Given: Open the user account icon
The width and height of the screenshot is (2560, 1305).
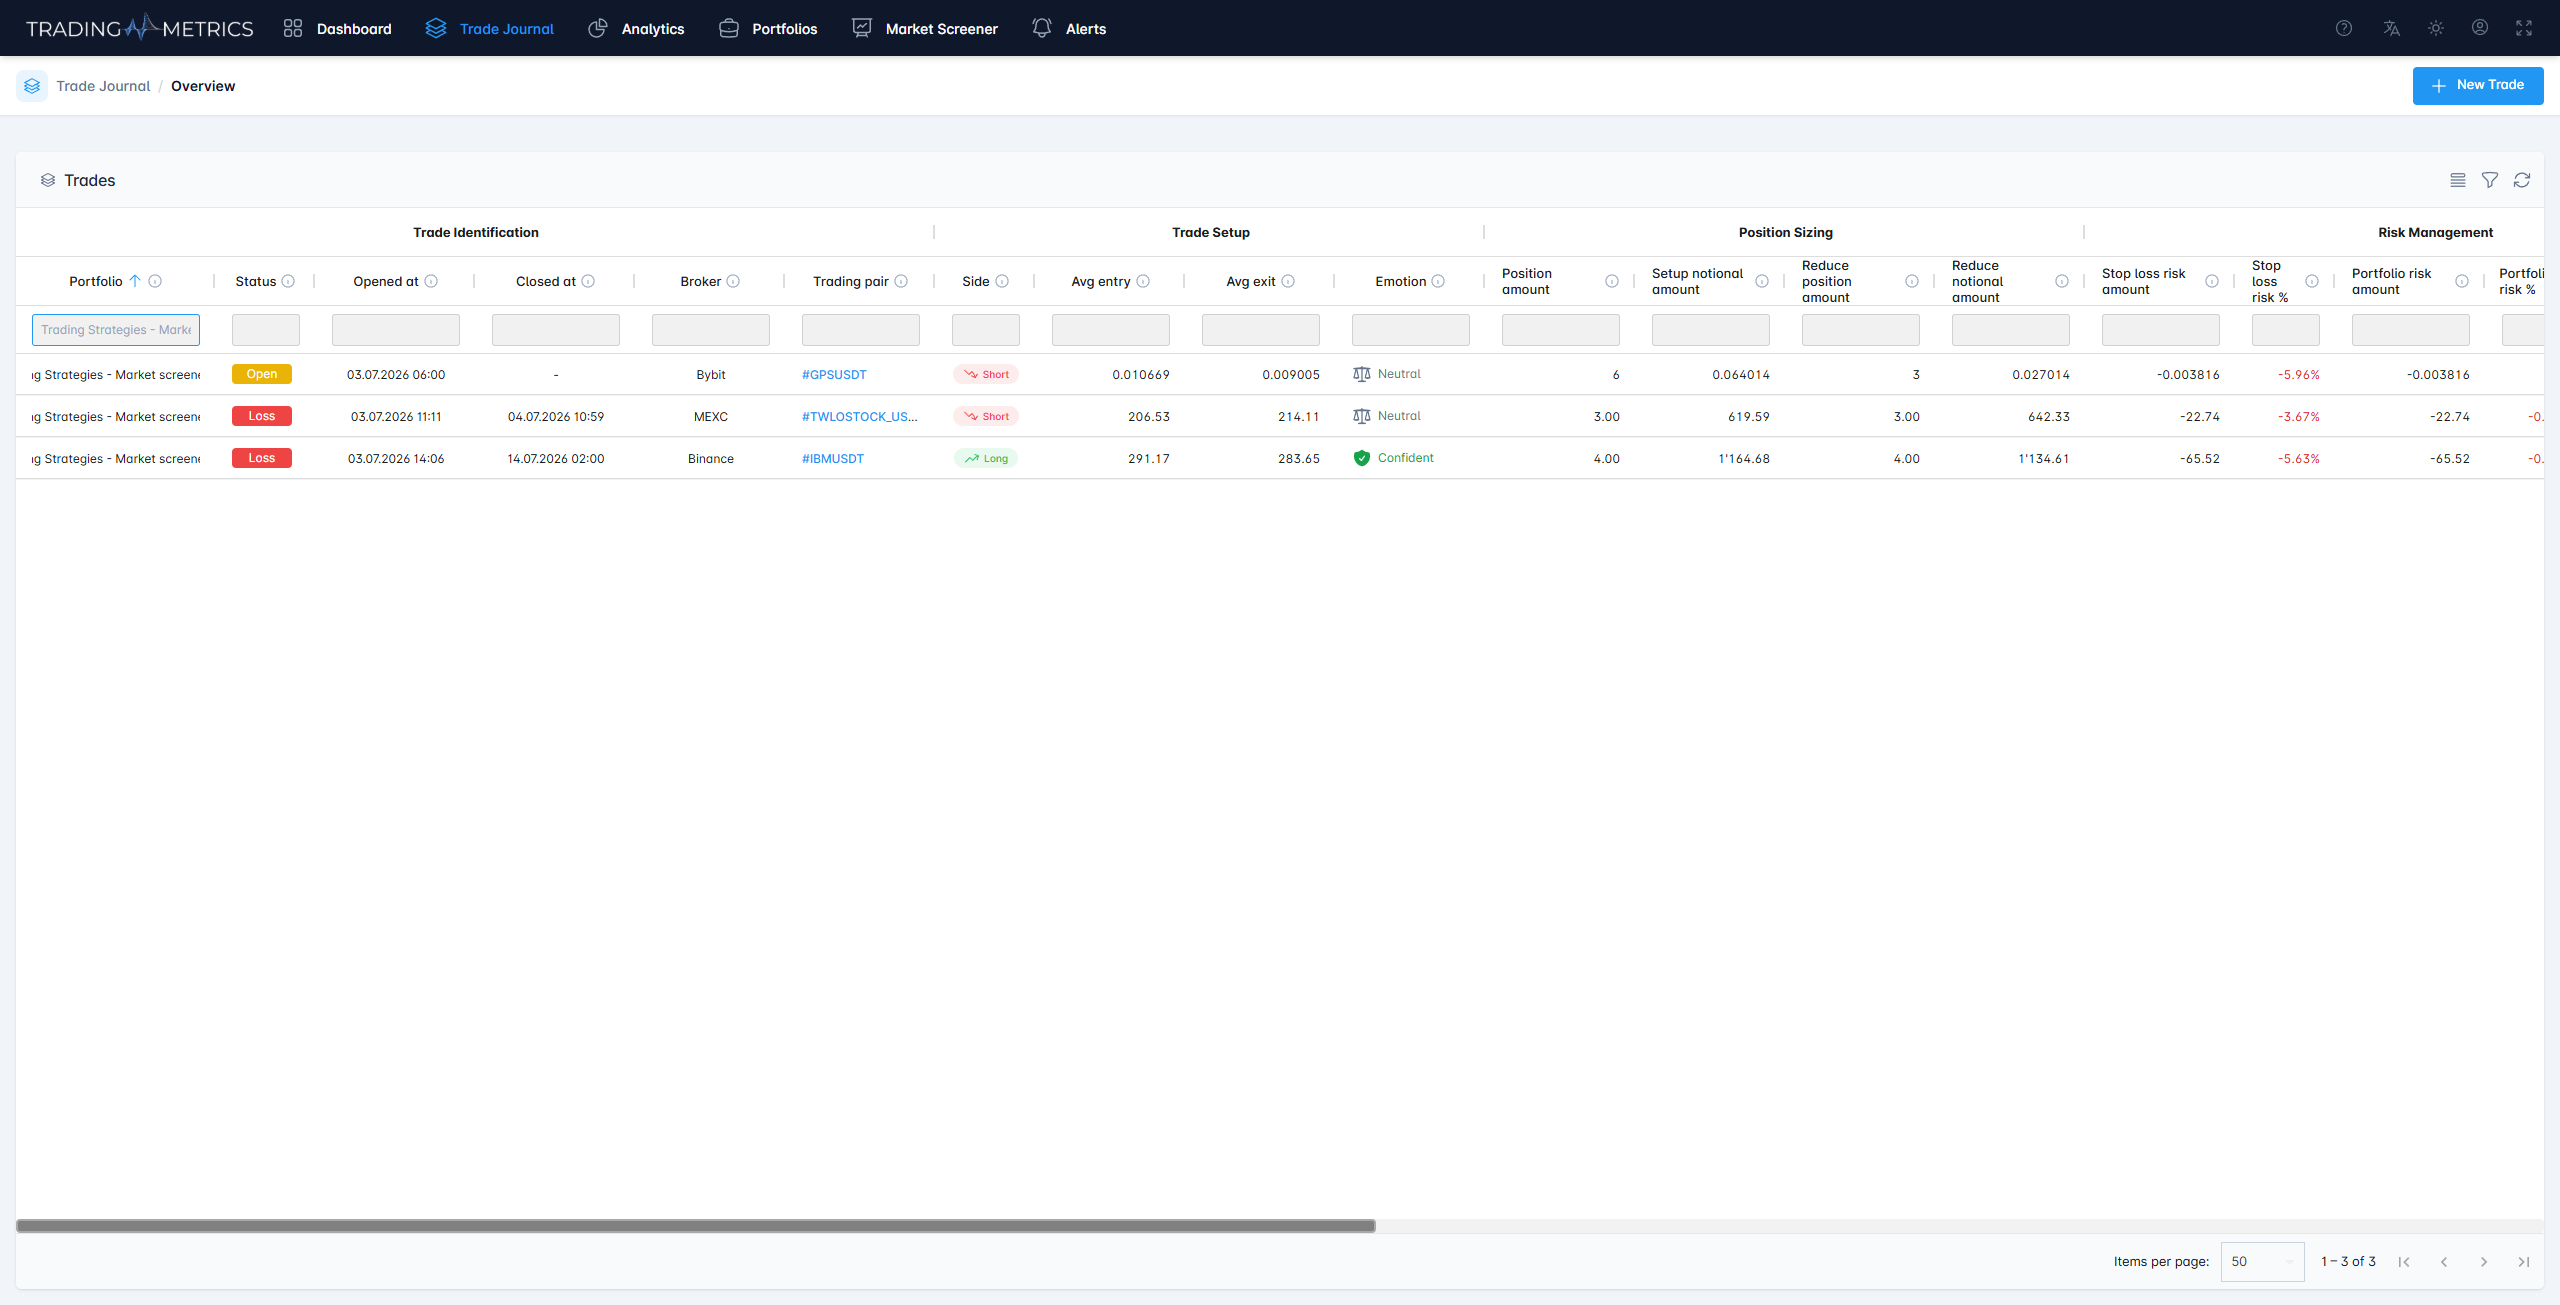Looking at the screenshot, I should (2479, 28).
